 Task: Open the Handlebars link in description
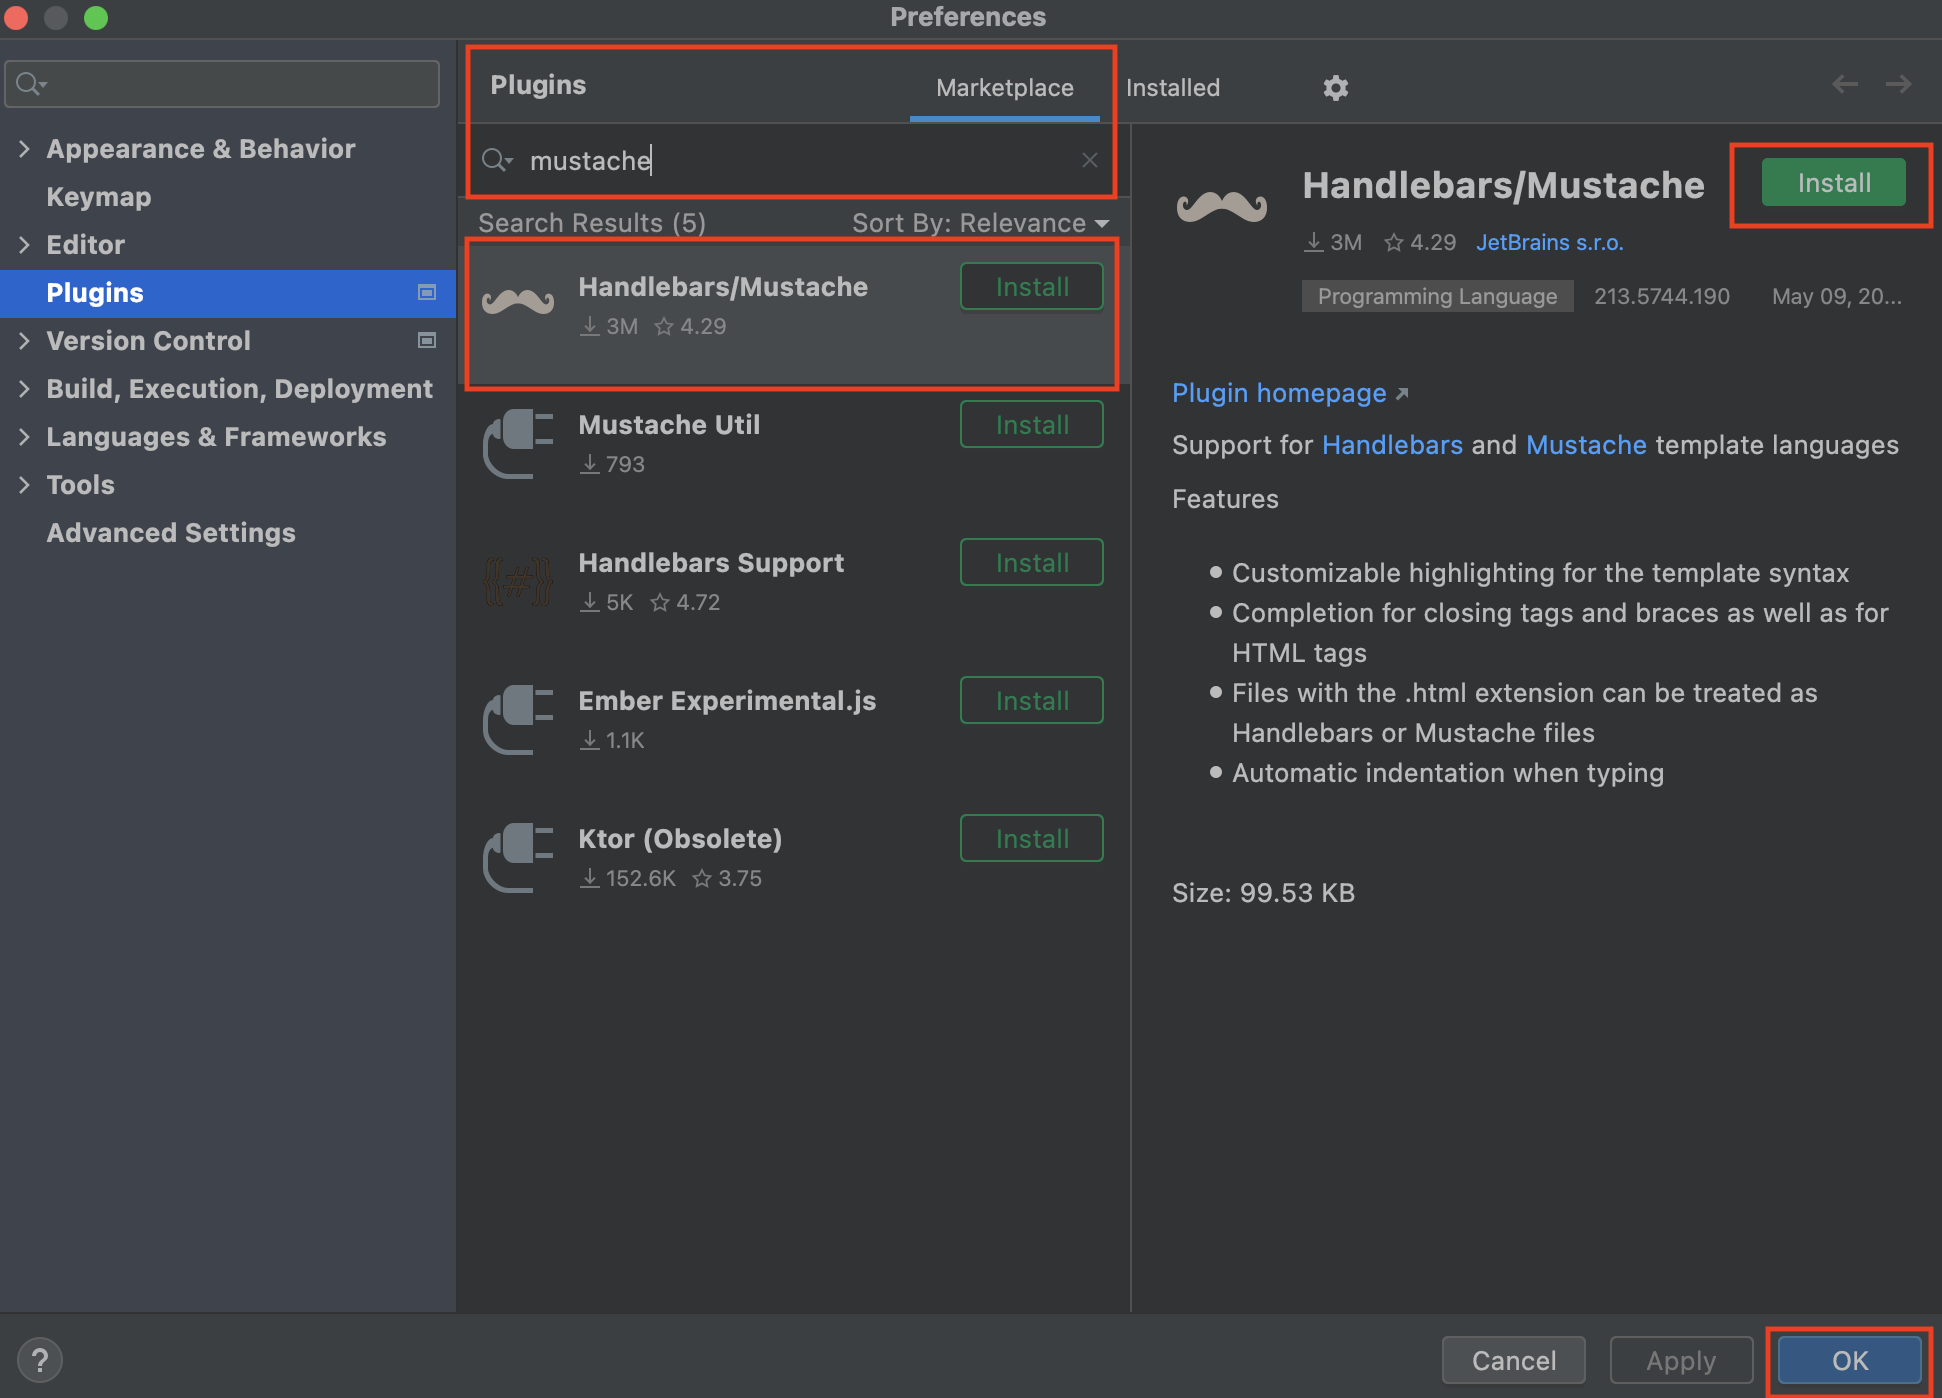[x=1392, y=445]
